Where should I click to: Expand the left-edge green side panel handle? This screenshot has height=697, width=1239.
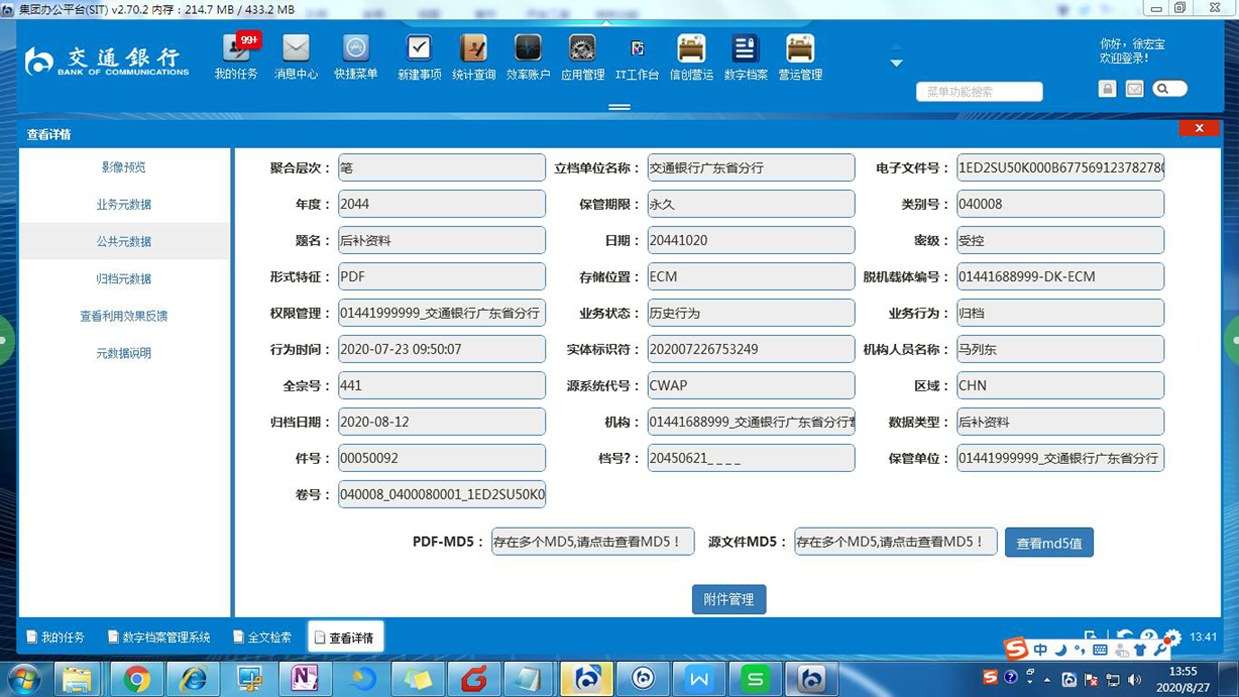(5, 341)
